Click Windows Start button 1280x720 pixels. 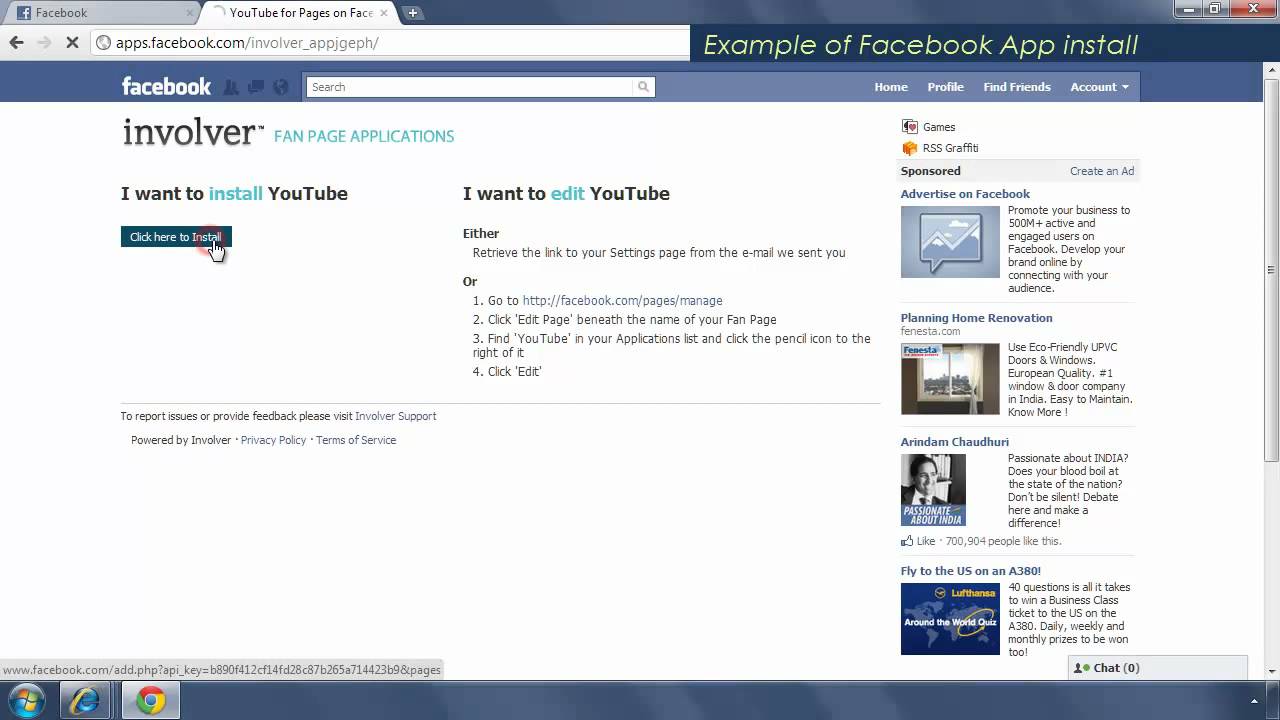[26, 700]
